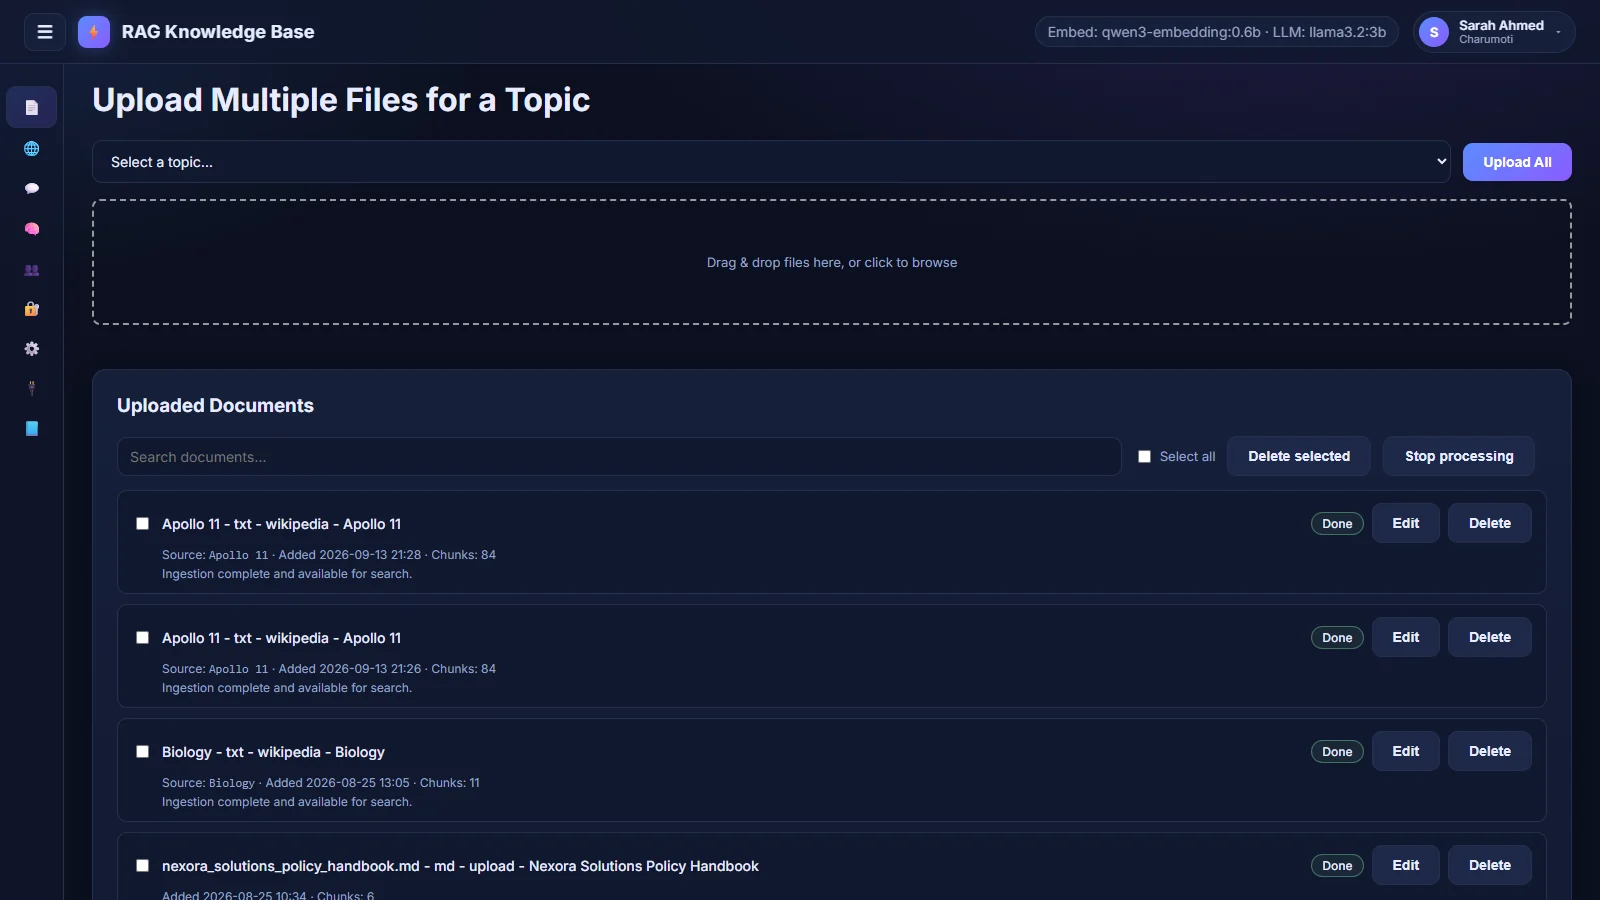Click Done status badge on Biology row
Image resolution: width=1600 pixels, height=900 pixels.
[1337, 752]
